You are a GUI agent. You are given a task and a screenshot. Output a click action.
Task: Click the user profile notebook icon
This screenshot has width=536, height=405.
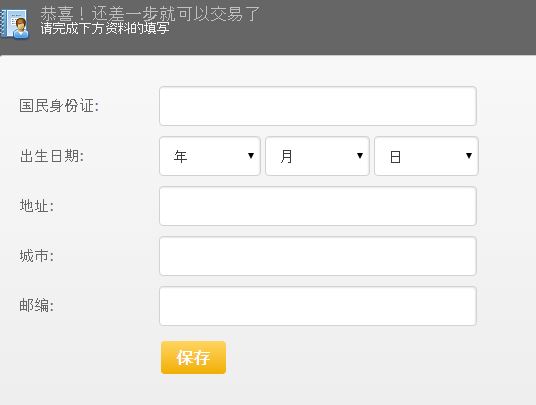[x=14, y=24]
